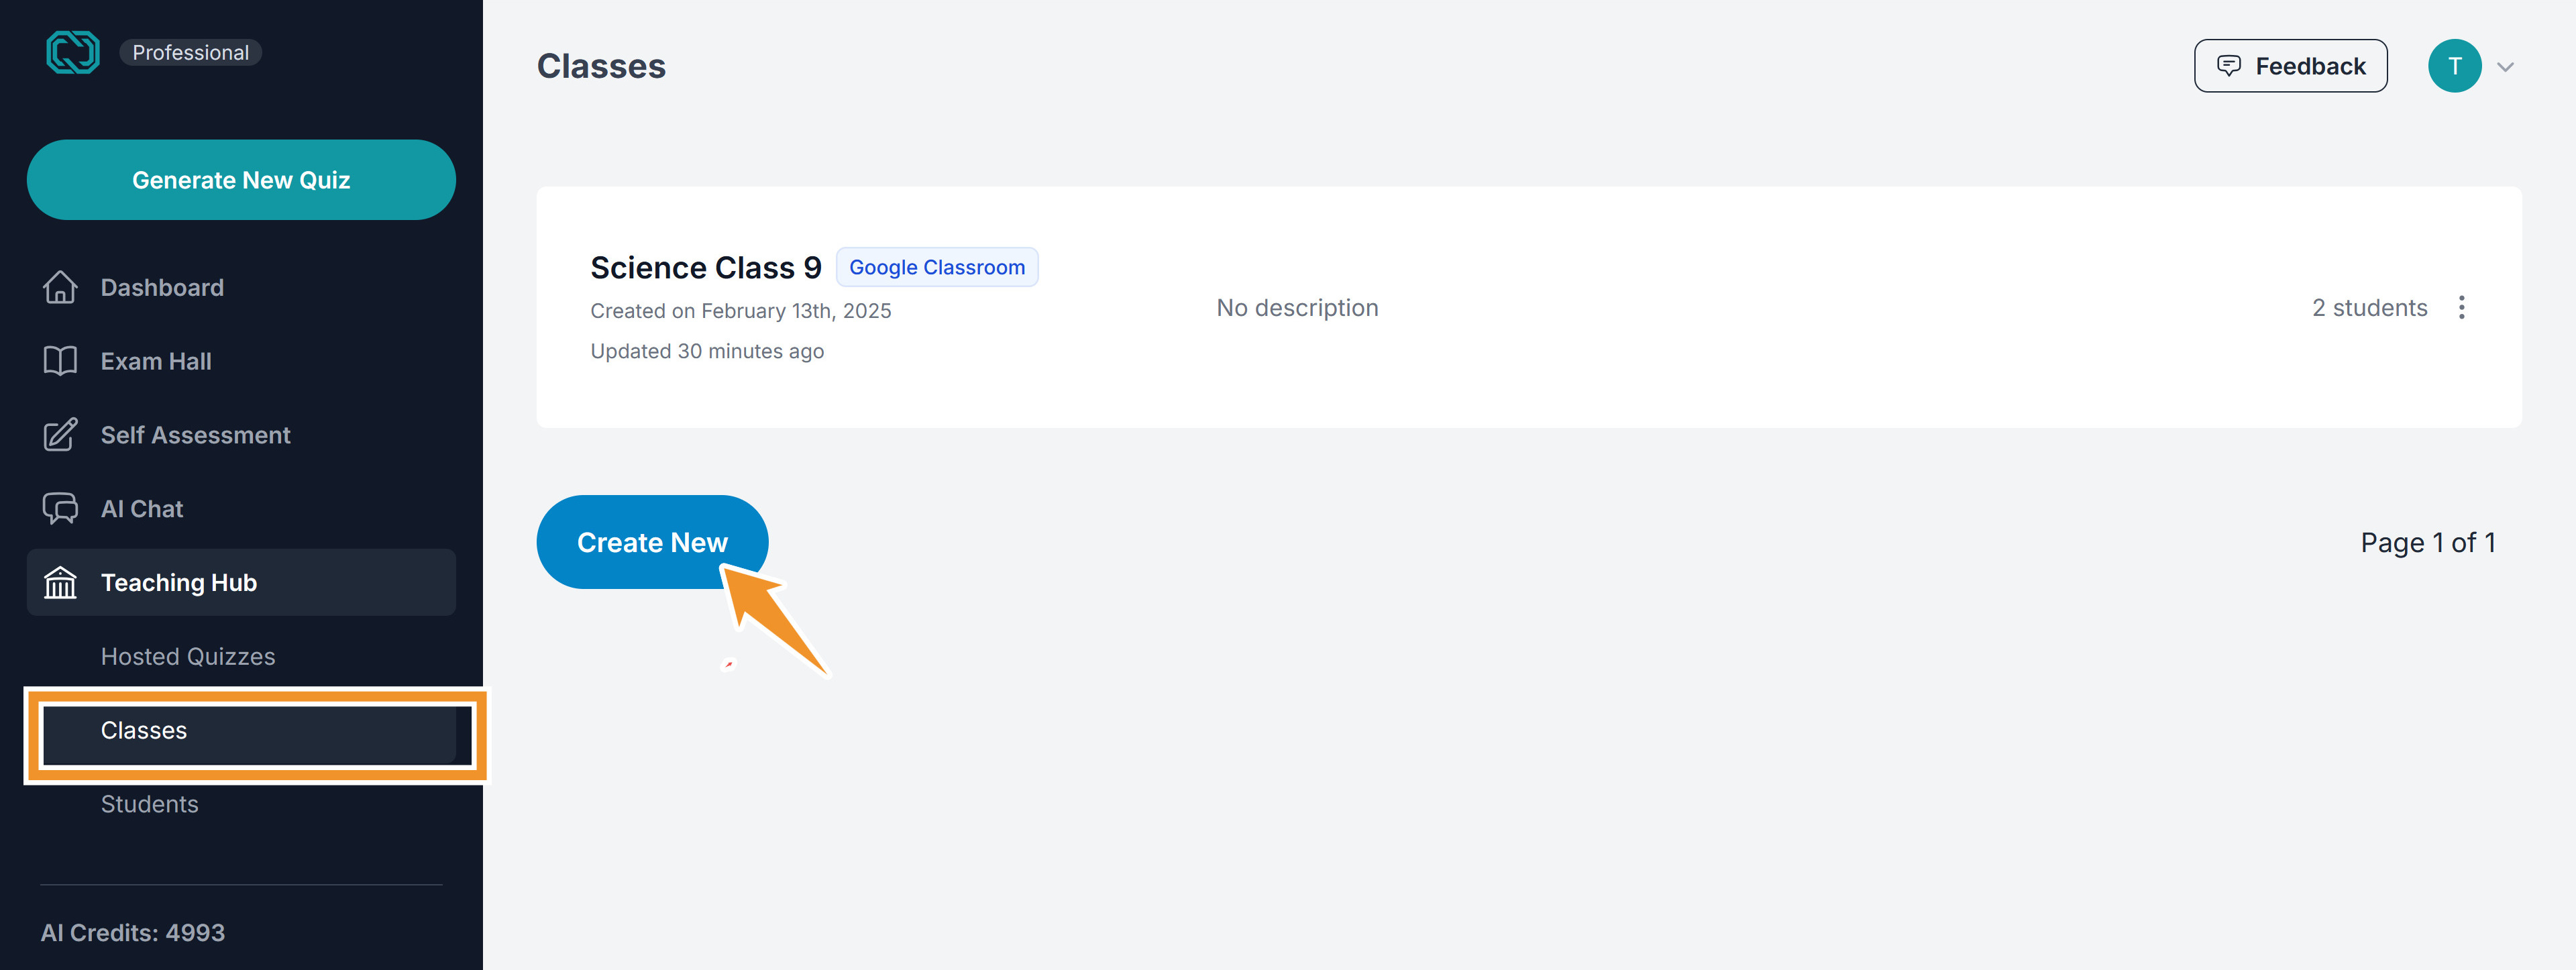Click the Dashboard home icon
The width and height of the screenshot is (2576, 970).
tap(60, 288)
